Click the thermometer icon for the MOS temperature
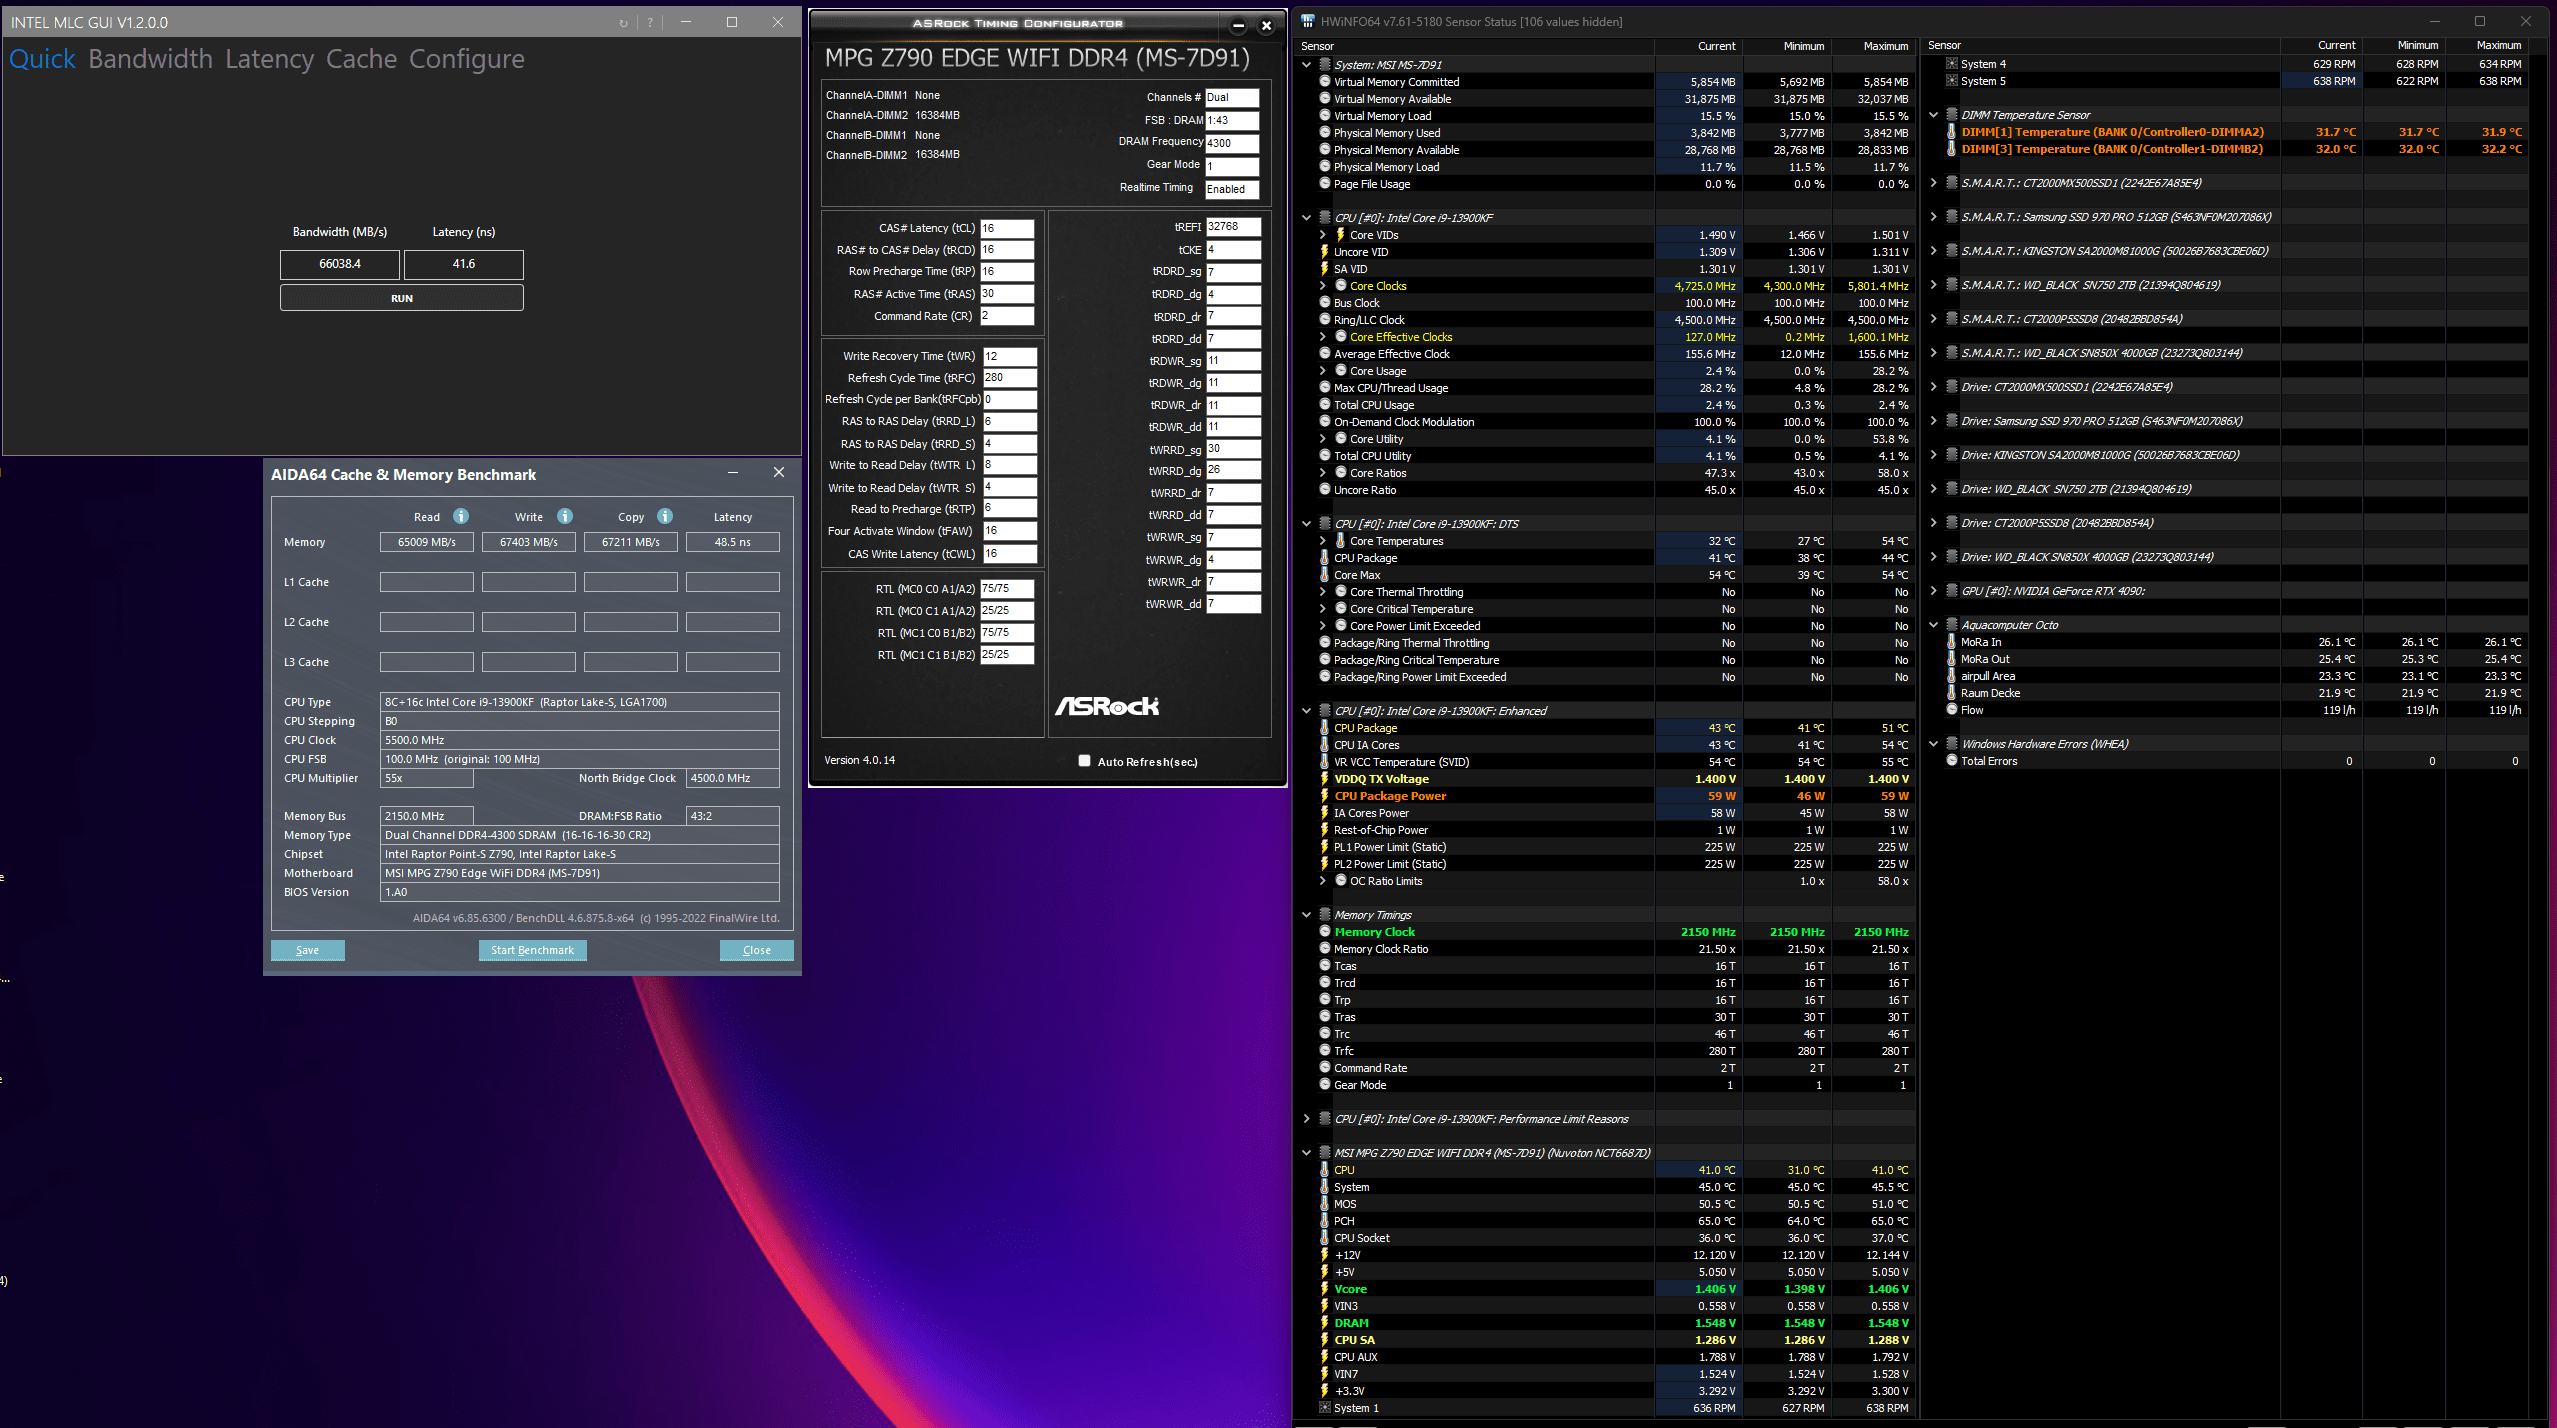The height and width of the screenshot is (1428, 2557). [1324, 1204]
